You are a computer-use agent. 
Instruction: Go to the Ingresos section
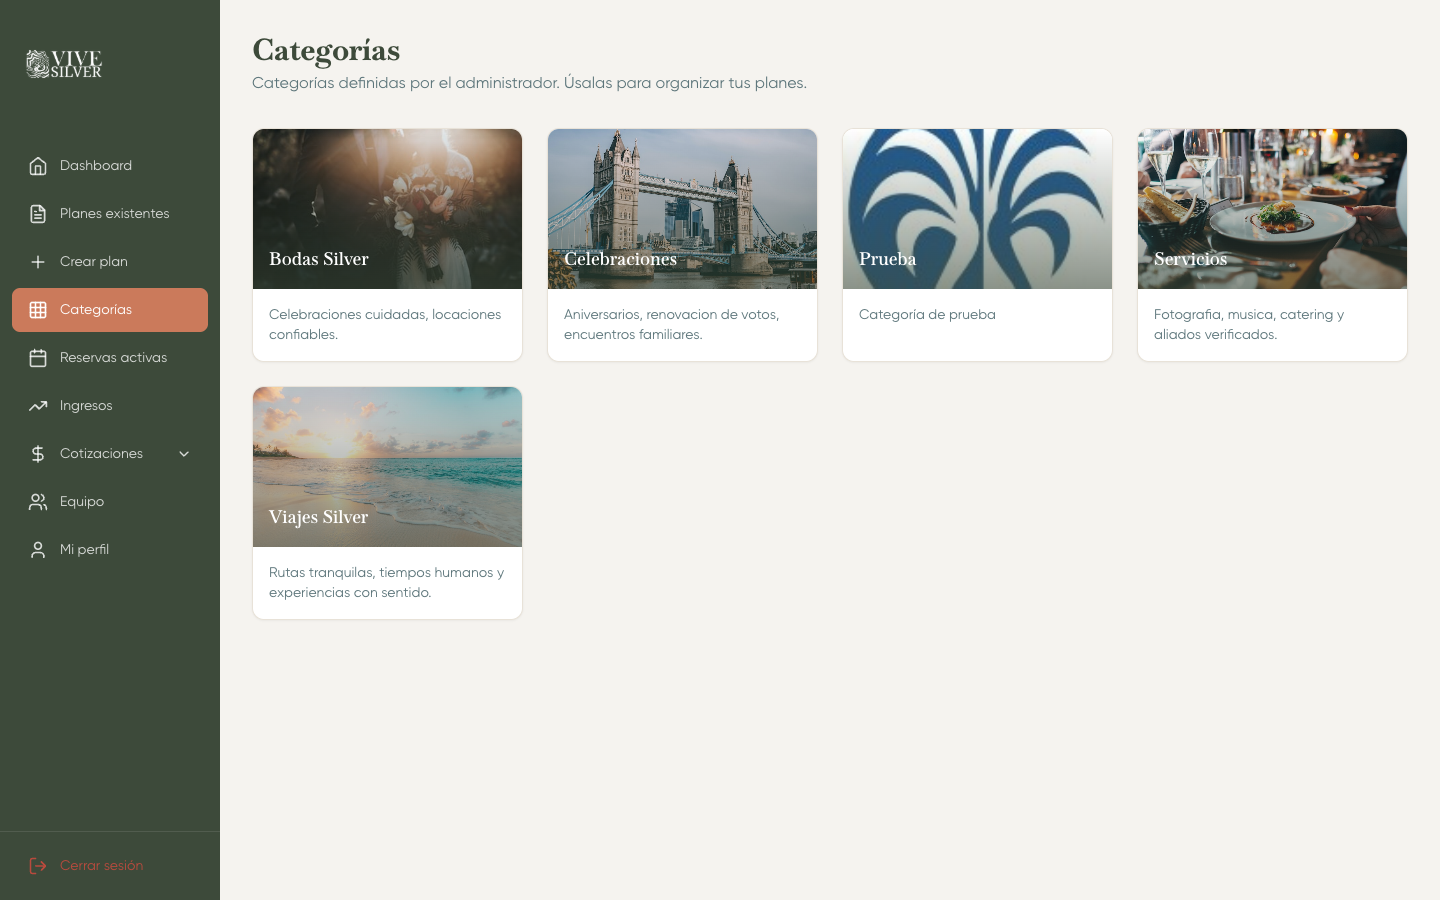[x=86, y=406]
